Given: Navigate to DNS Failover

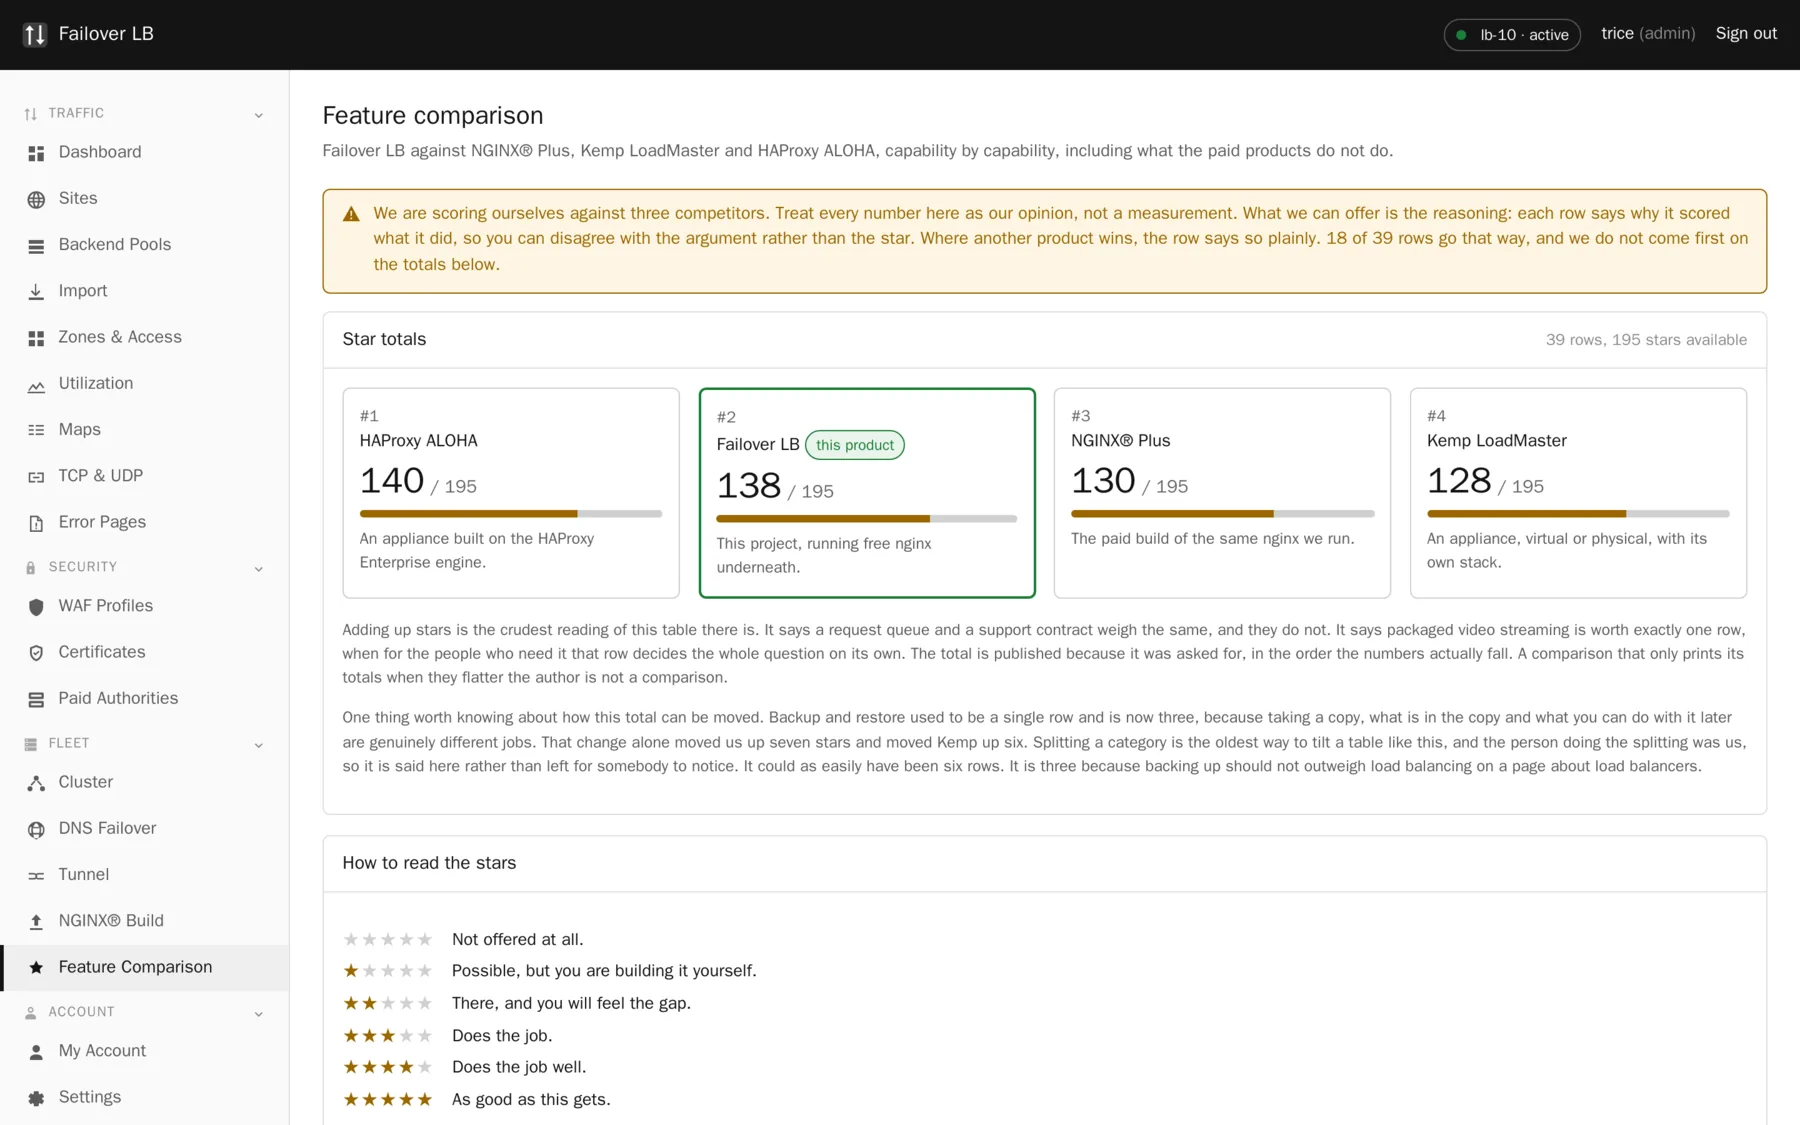Looking at the screenshot, I should (145, 828).
